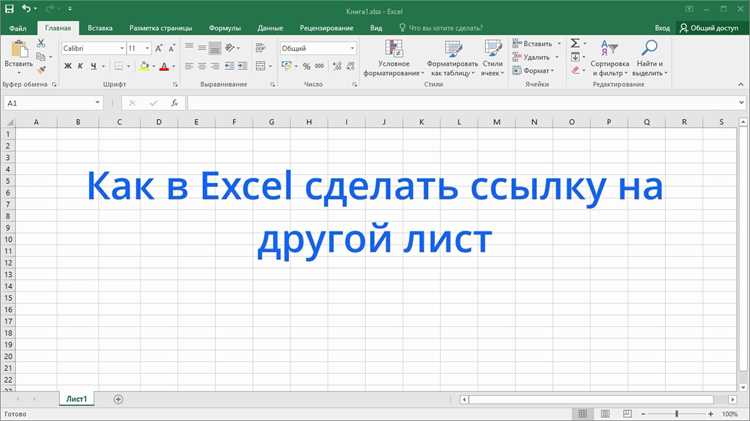Click the zoom slider in the status bar
This screenshot has width=750, height=421.
click(x=677, y=414)
